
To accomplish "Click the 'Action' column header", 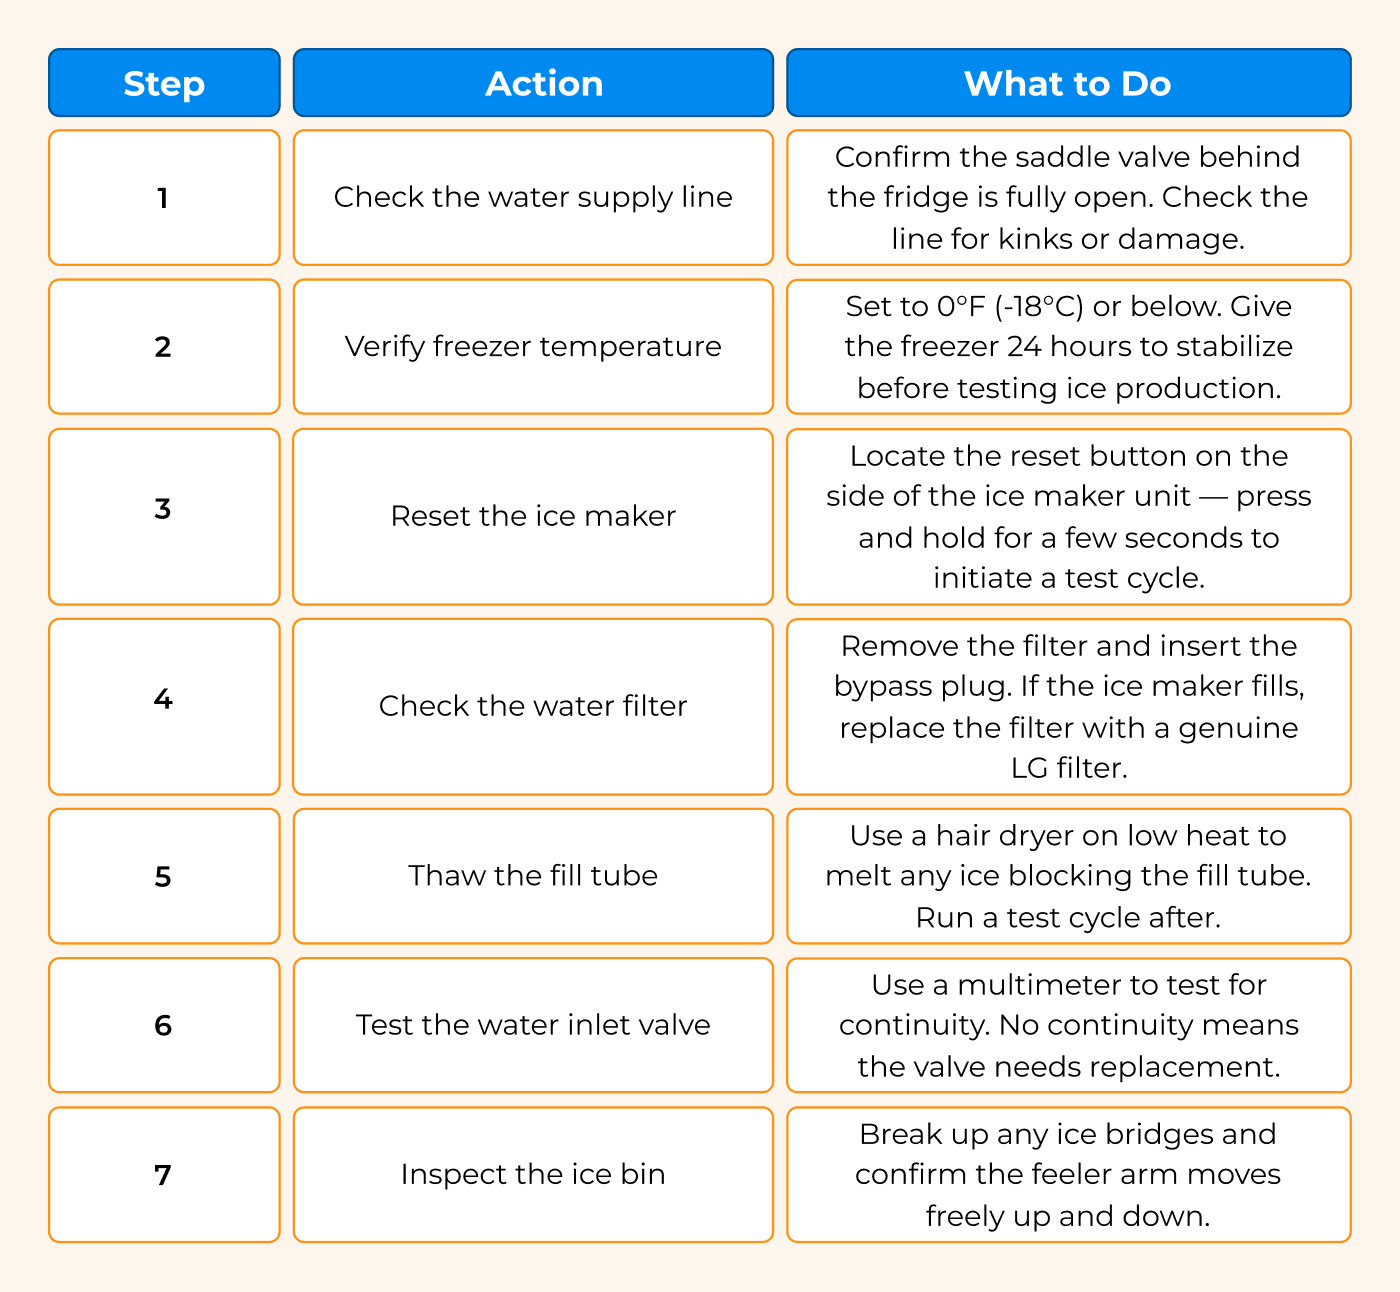I will tap(533, 83).
